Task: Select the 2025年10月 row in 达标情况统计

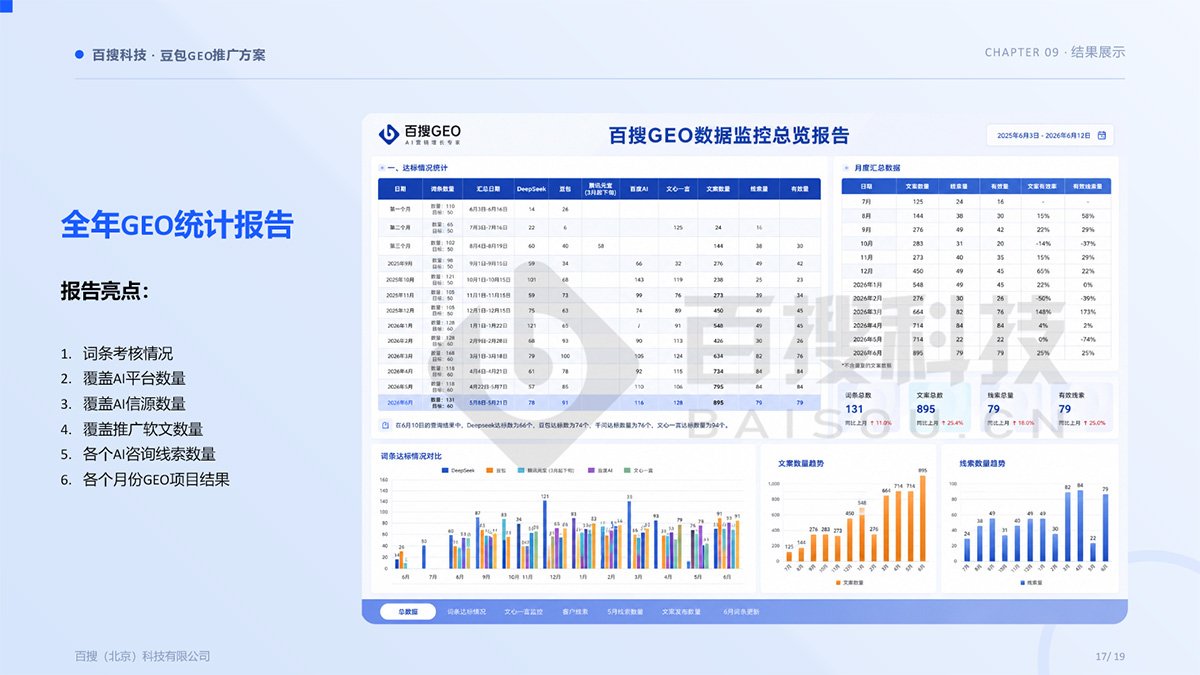Action: click(x=599, y=279)
